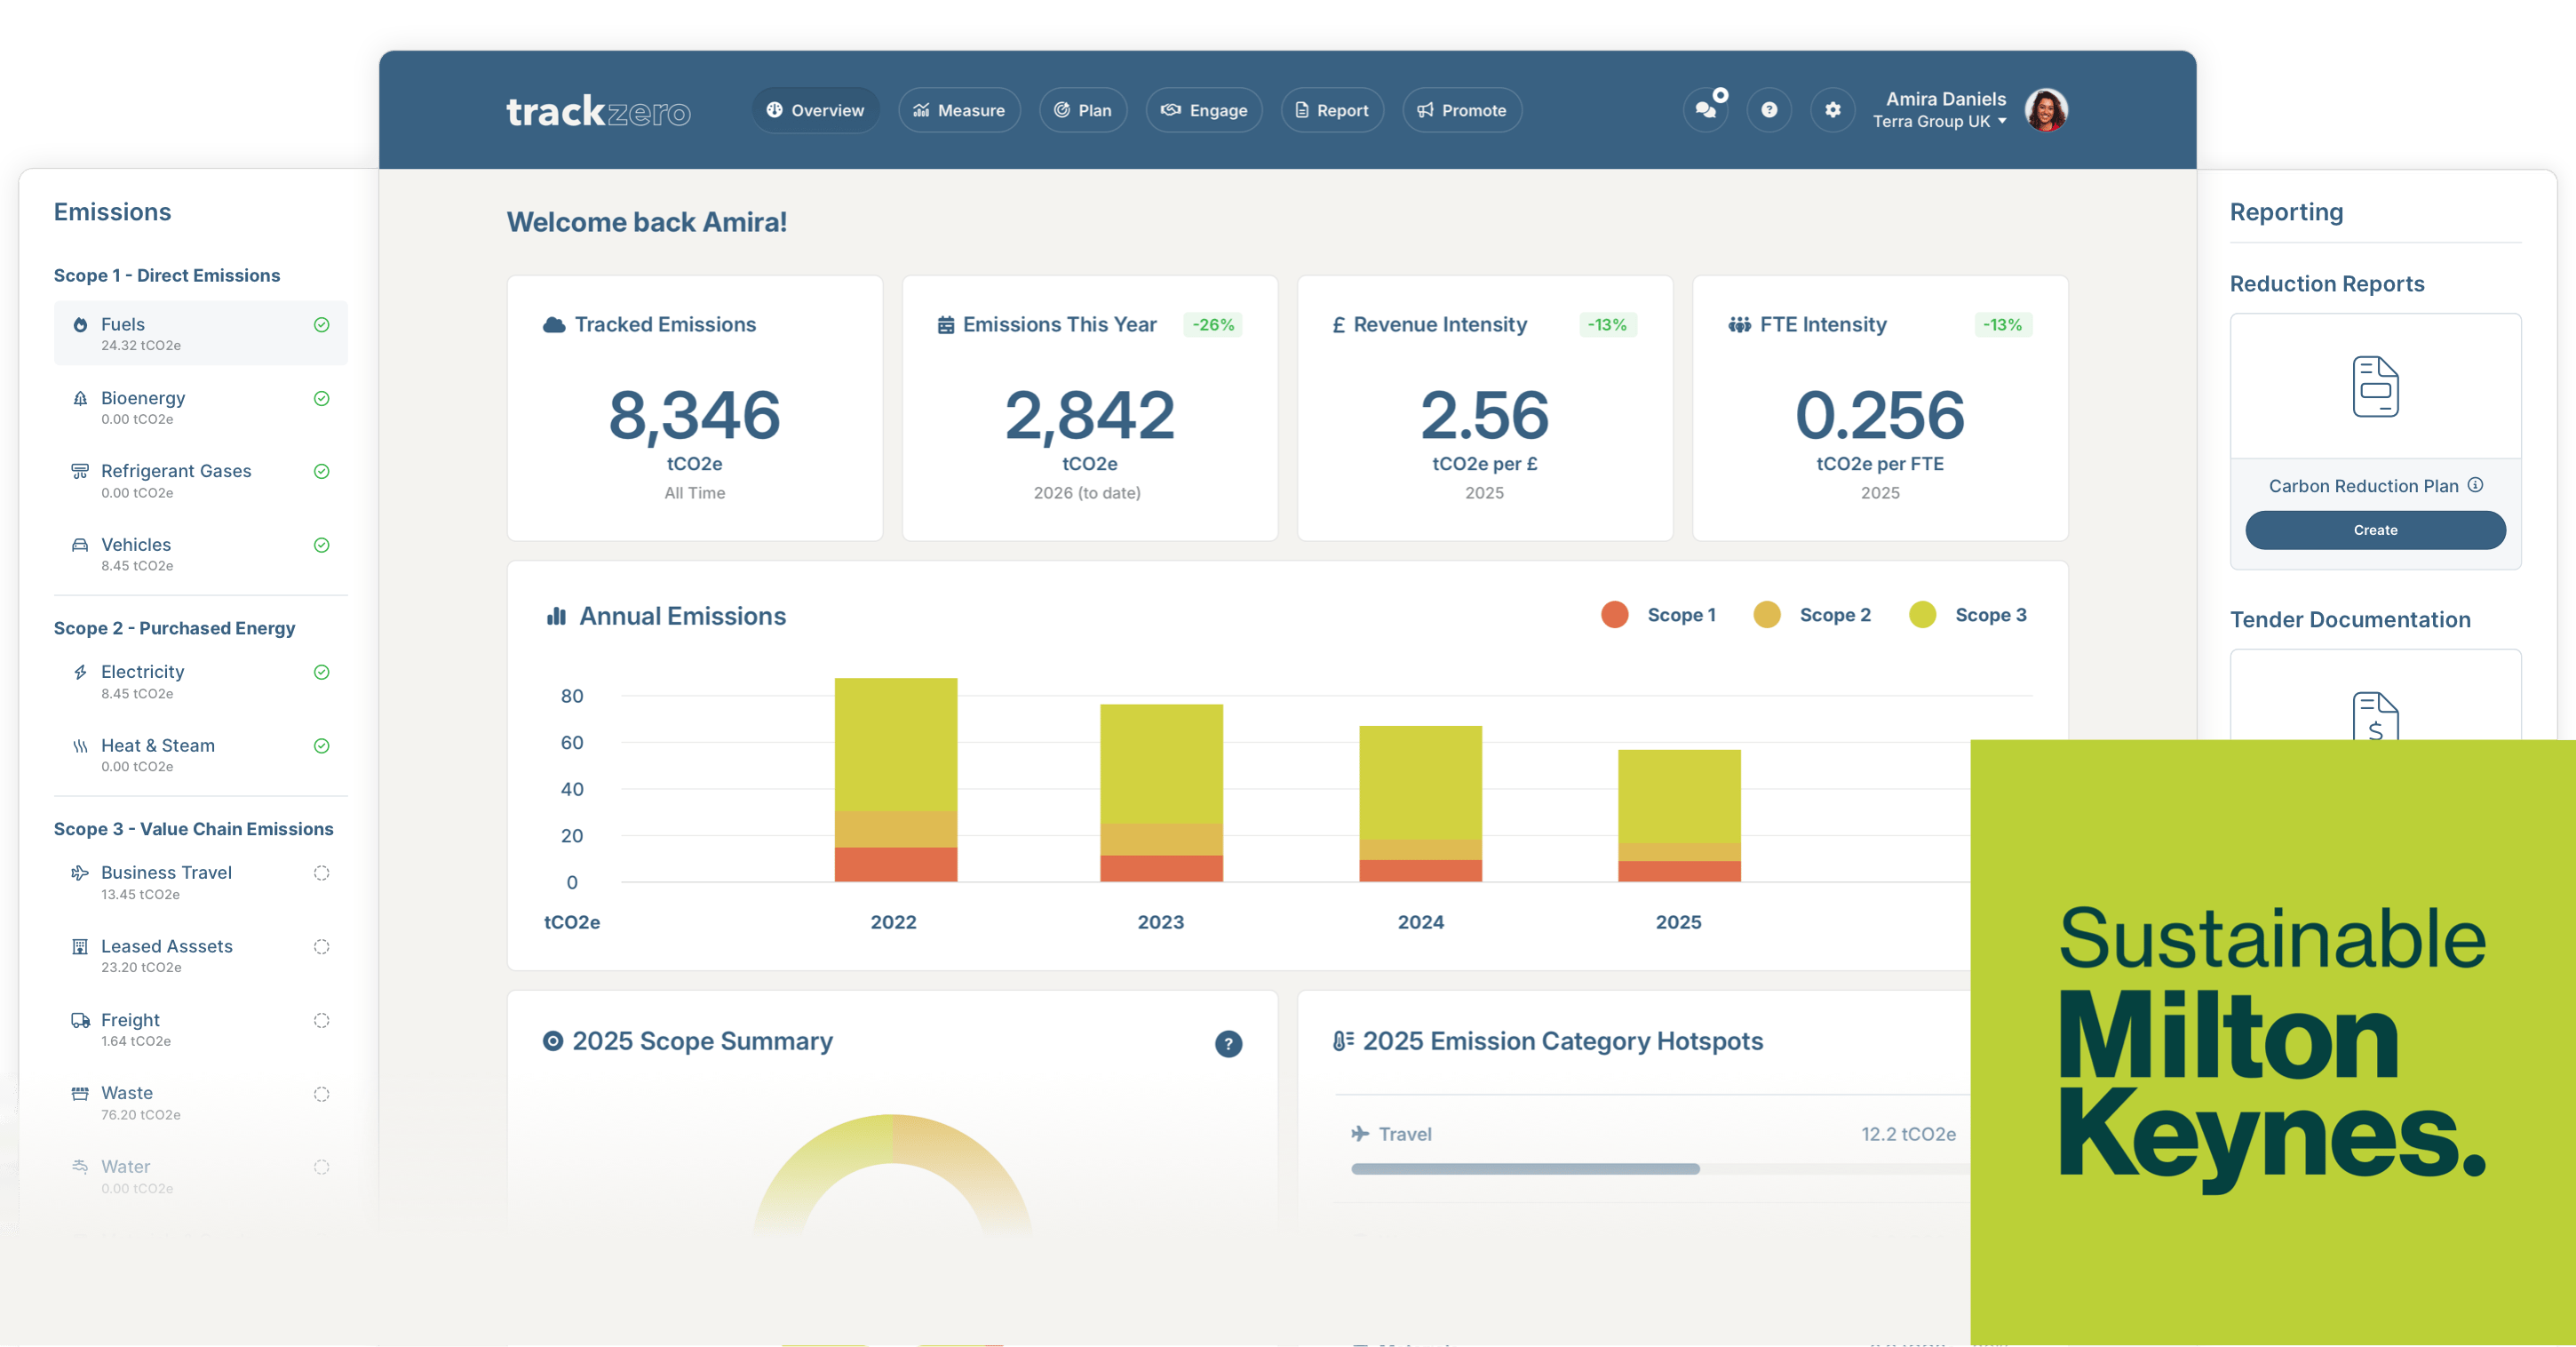The image size is (2576, 1347).
Task: Open the Fuels 24.32 tCO2e row
Action: tap(201, 333)
